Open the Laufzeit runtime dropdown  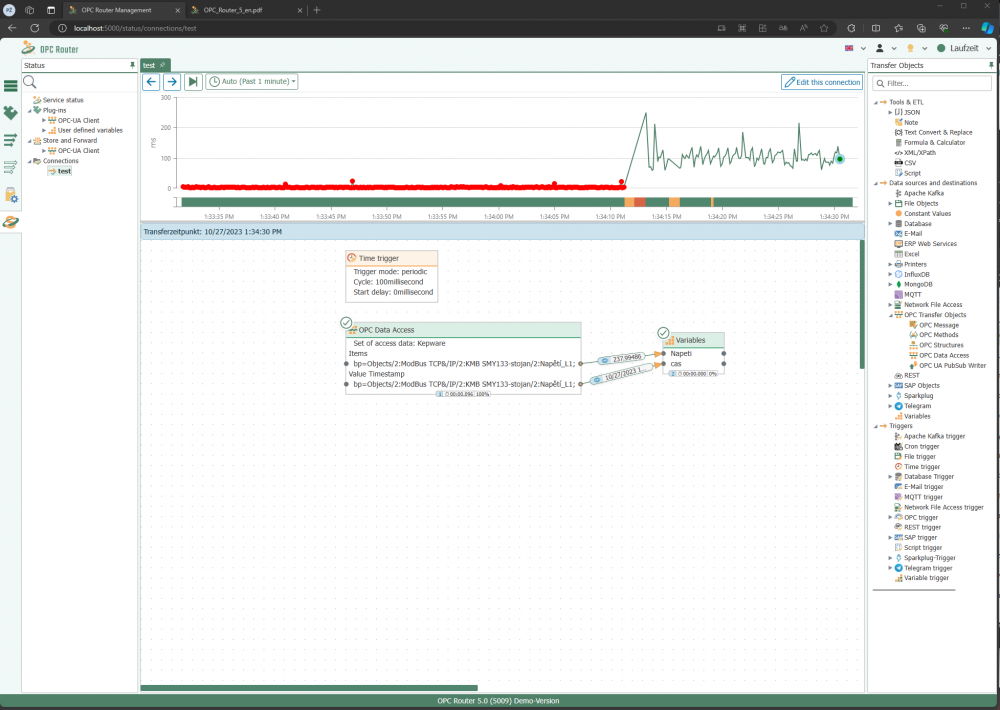964,48
